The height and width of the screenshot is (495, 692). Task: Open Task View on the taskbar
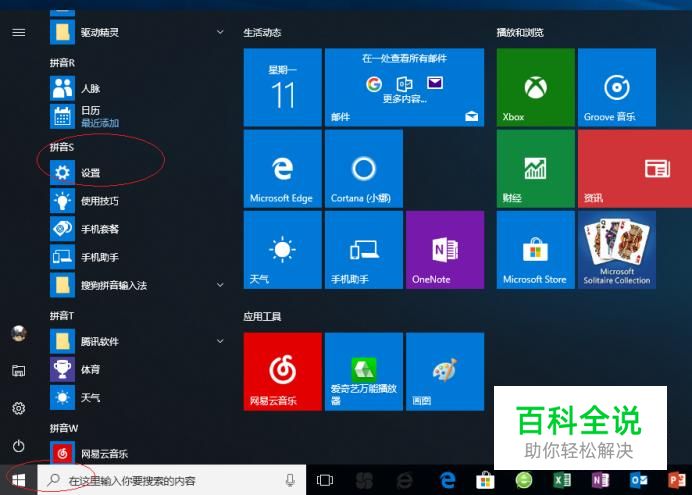tap(325, 480)
